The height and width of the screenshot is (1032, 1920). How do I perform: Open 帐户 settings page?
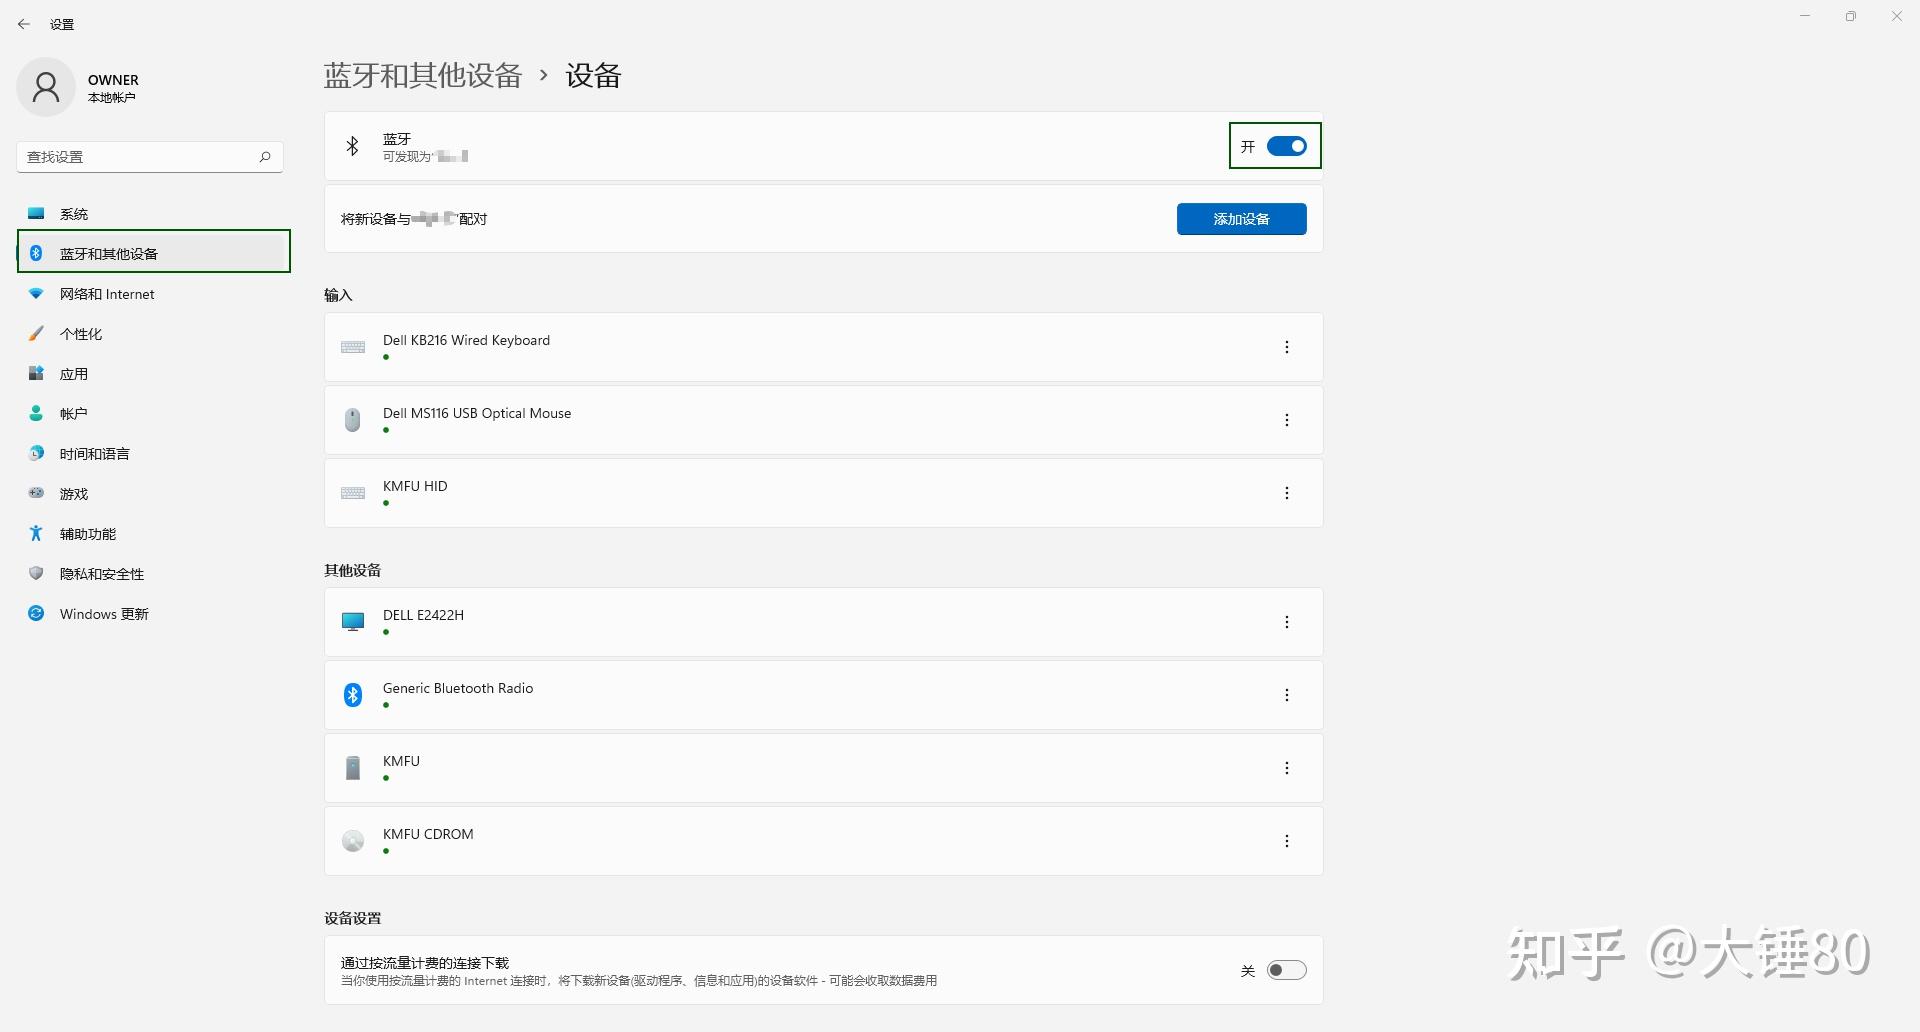tap(73, 413)
